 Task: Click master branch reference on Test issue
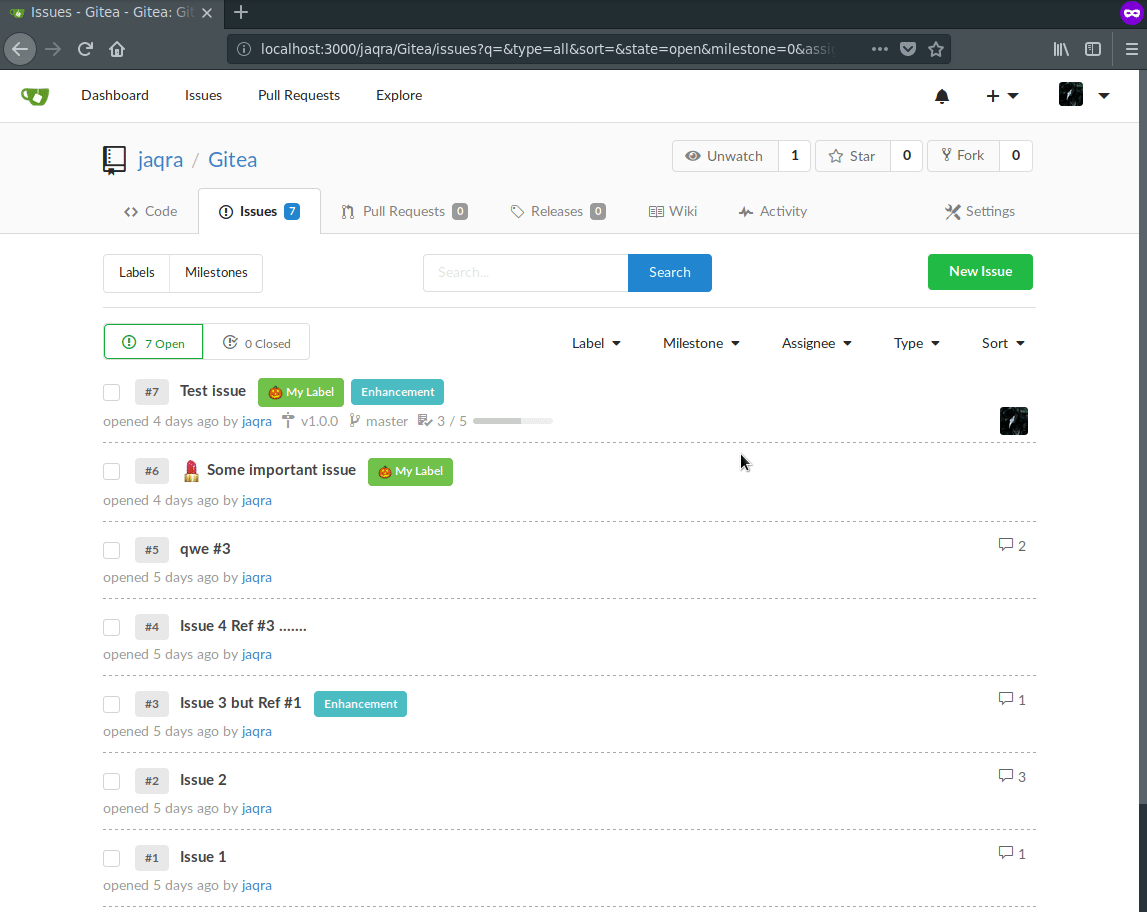[x=379, y=421]
